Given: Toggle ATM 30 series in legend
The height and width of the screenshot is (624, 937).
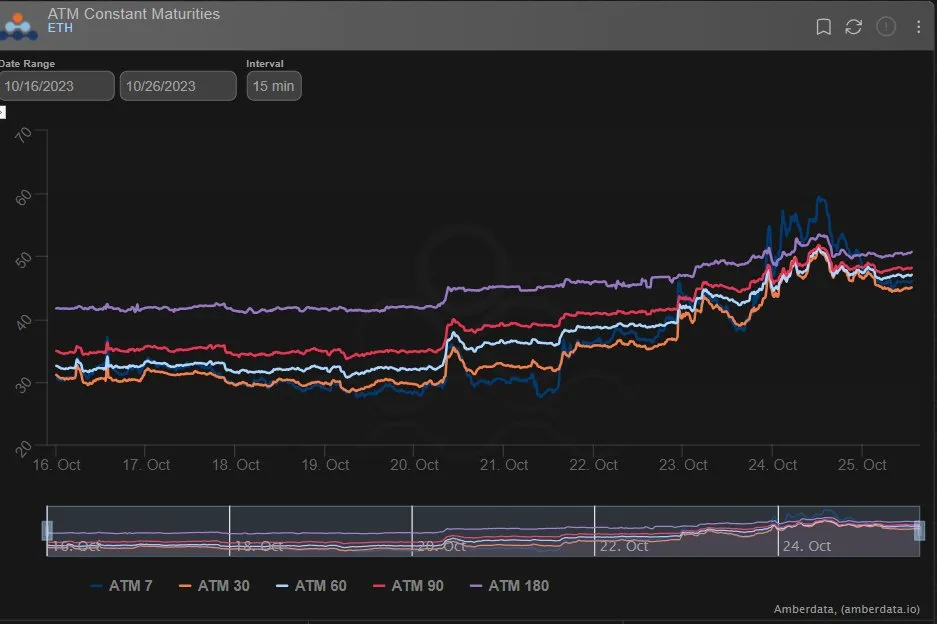Looking at the screenshot, I should (214, 586).
